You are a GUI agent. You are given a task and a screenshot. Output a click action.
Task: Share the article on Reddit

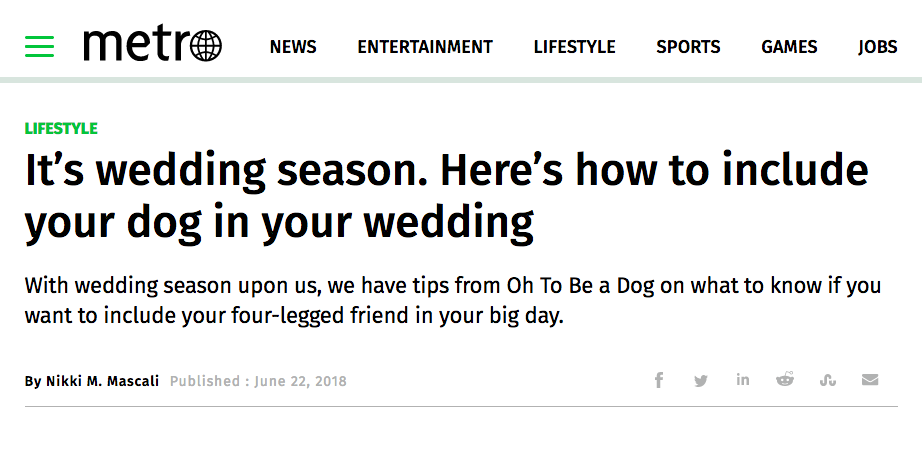[x=785, y=379]
